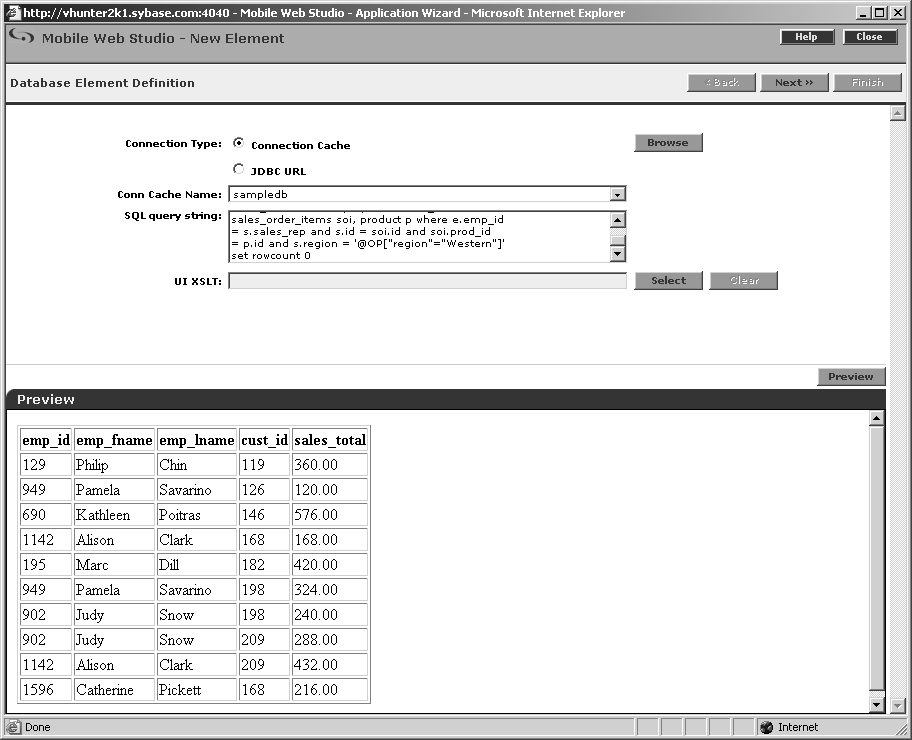Click the Catherine first name cell
The width and height of the screenshot is (912, 740).
114,690
